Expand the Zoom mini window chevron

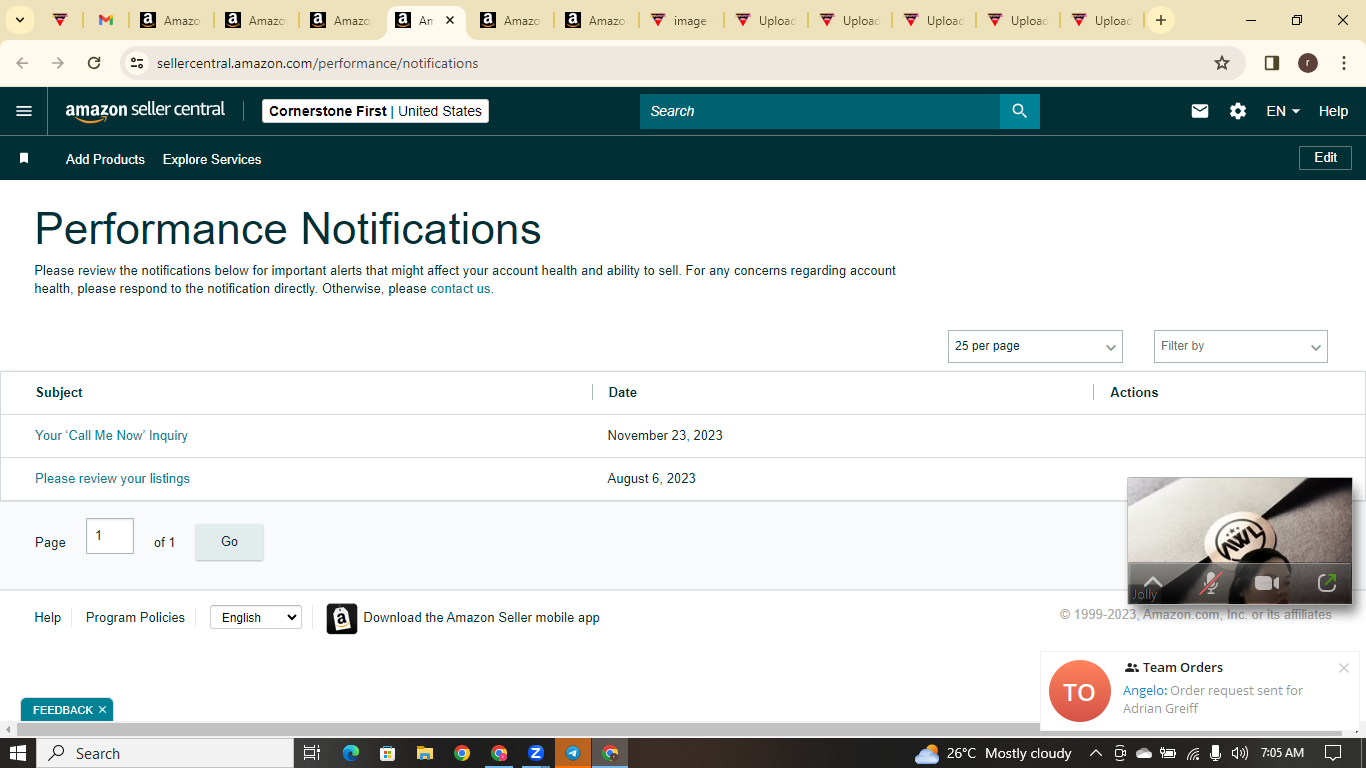[x=1153, y=582]
